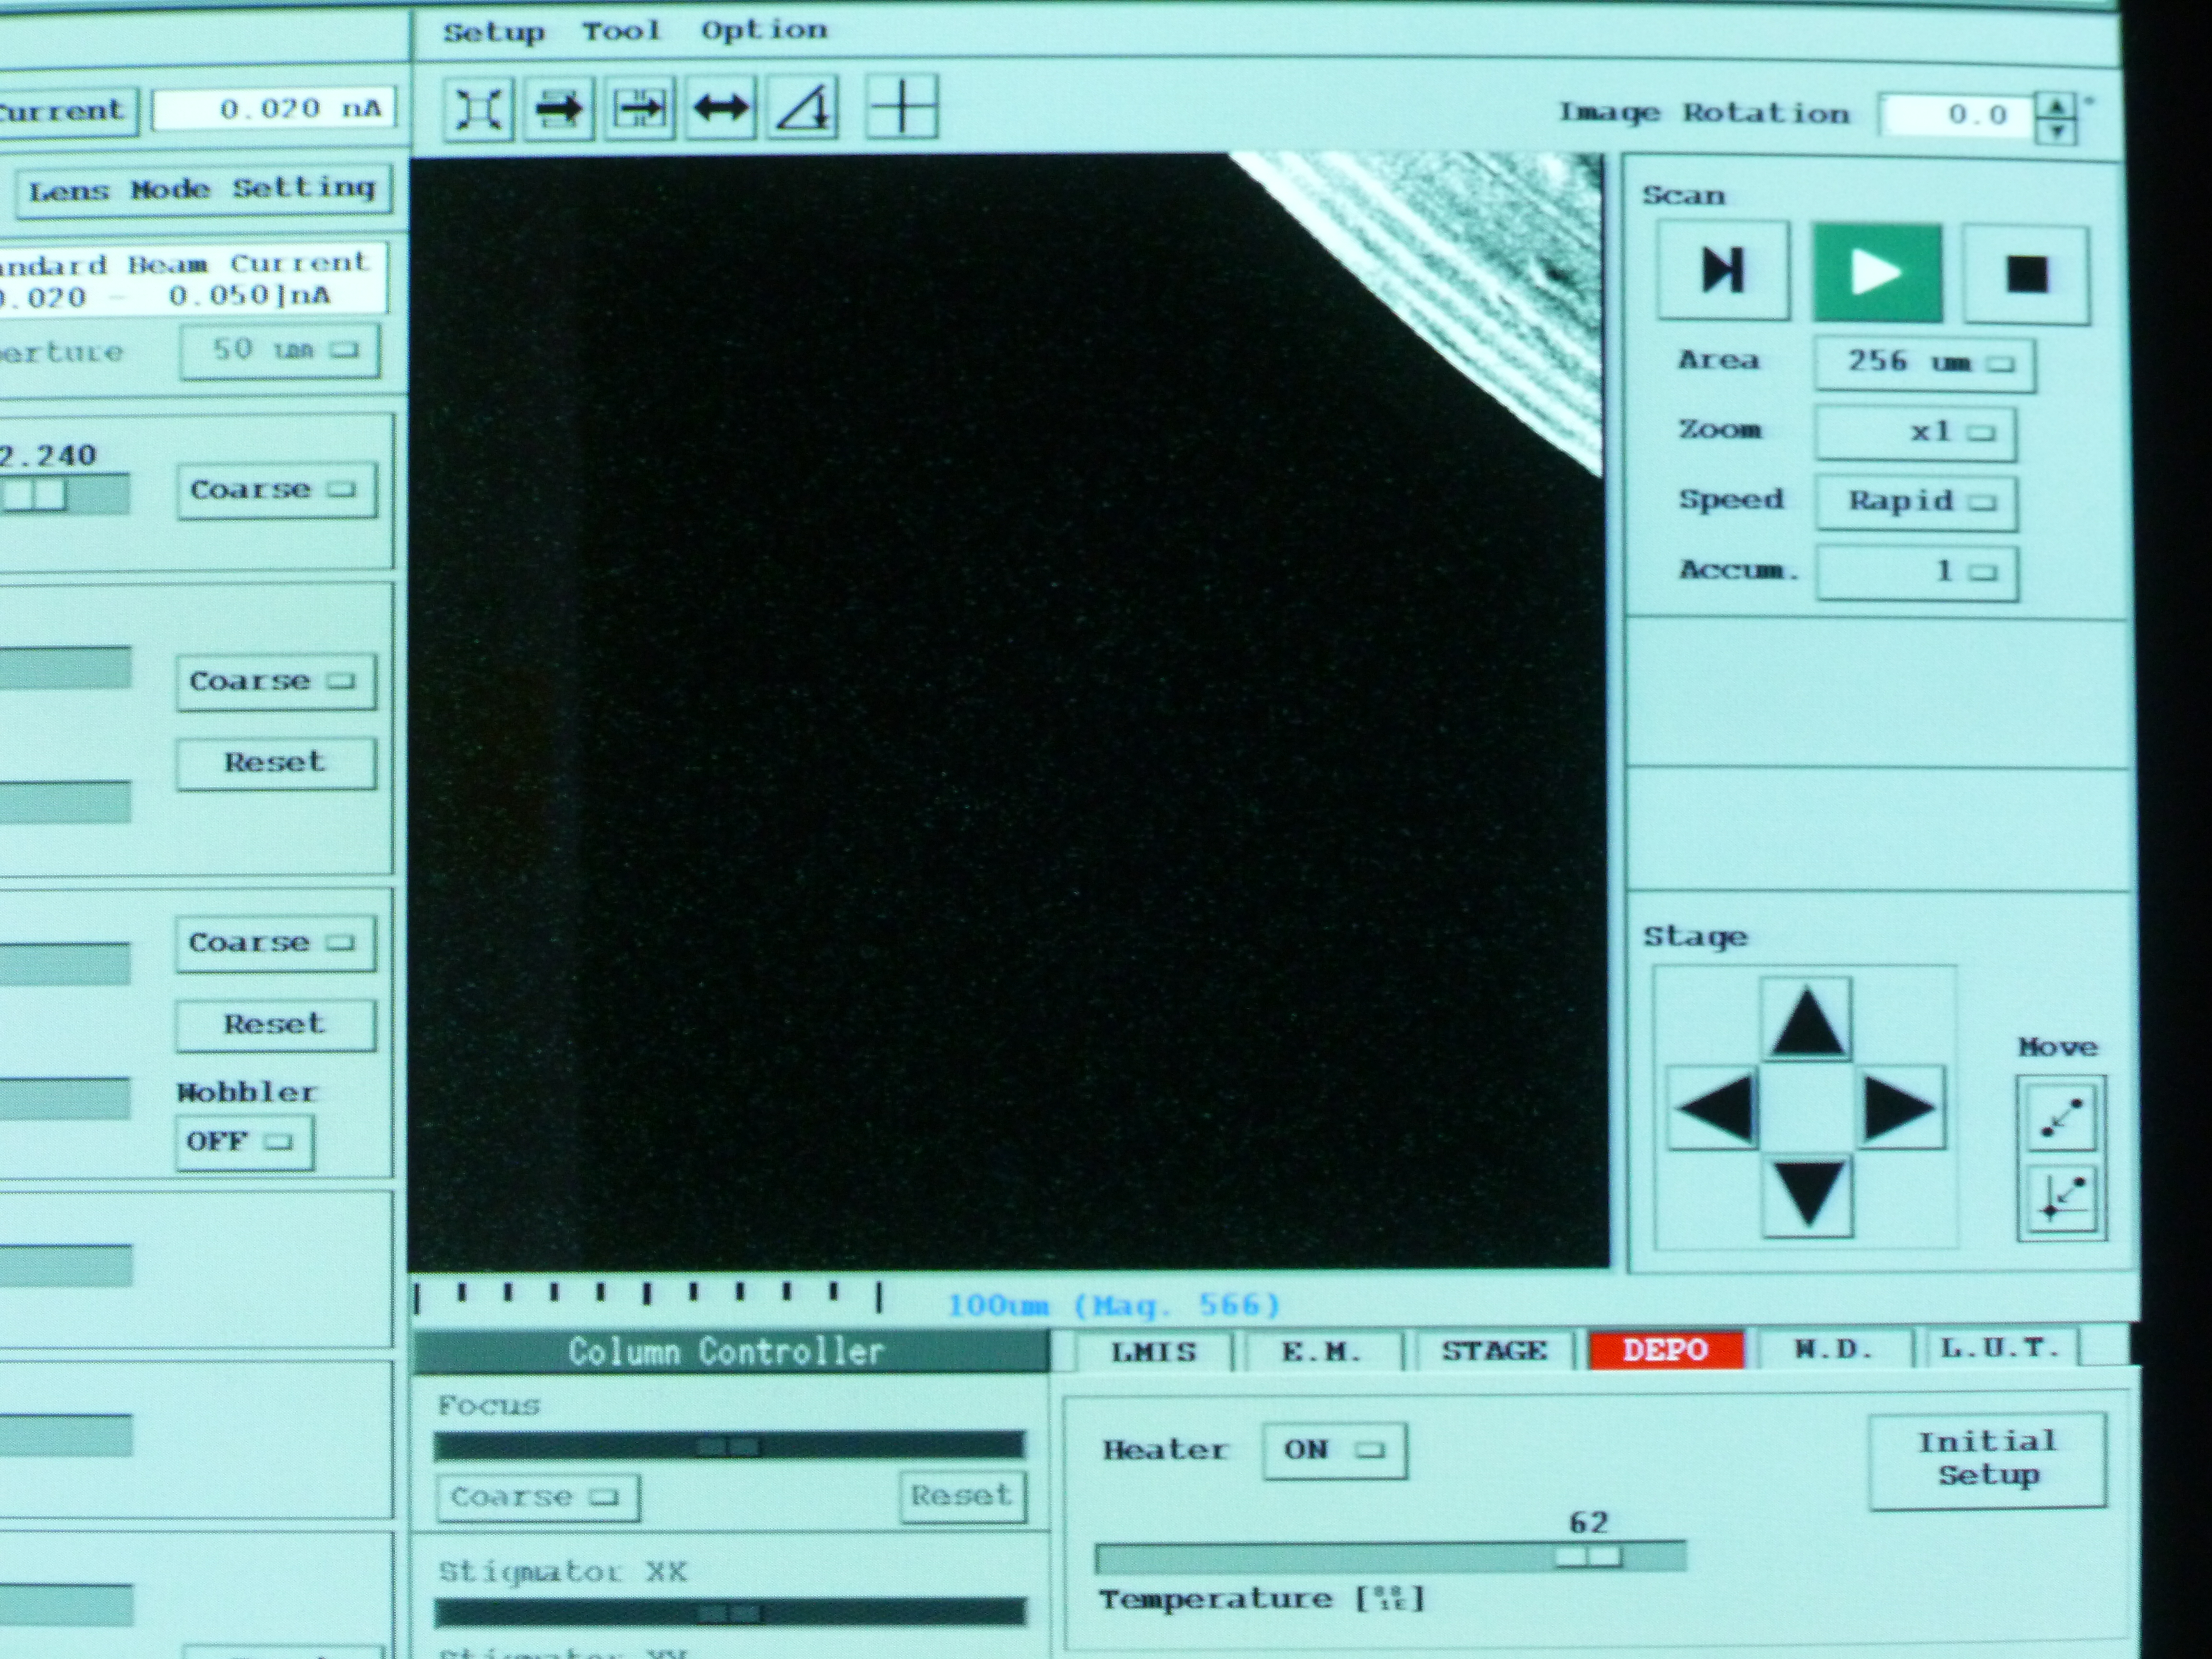Screen dimensions: 2212x1659
Task: Toggle the Heater ON switch
Action: [1333, 1450]
